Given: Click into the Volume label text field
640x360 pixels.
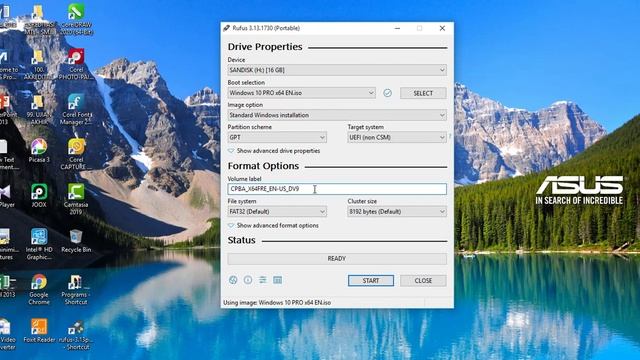Looking at the screenshot, I should point(337,189).
